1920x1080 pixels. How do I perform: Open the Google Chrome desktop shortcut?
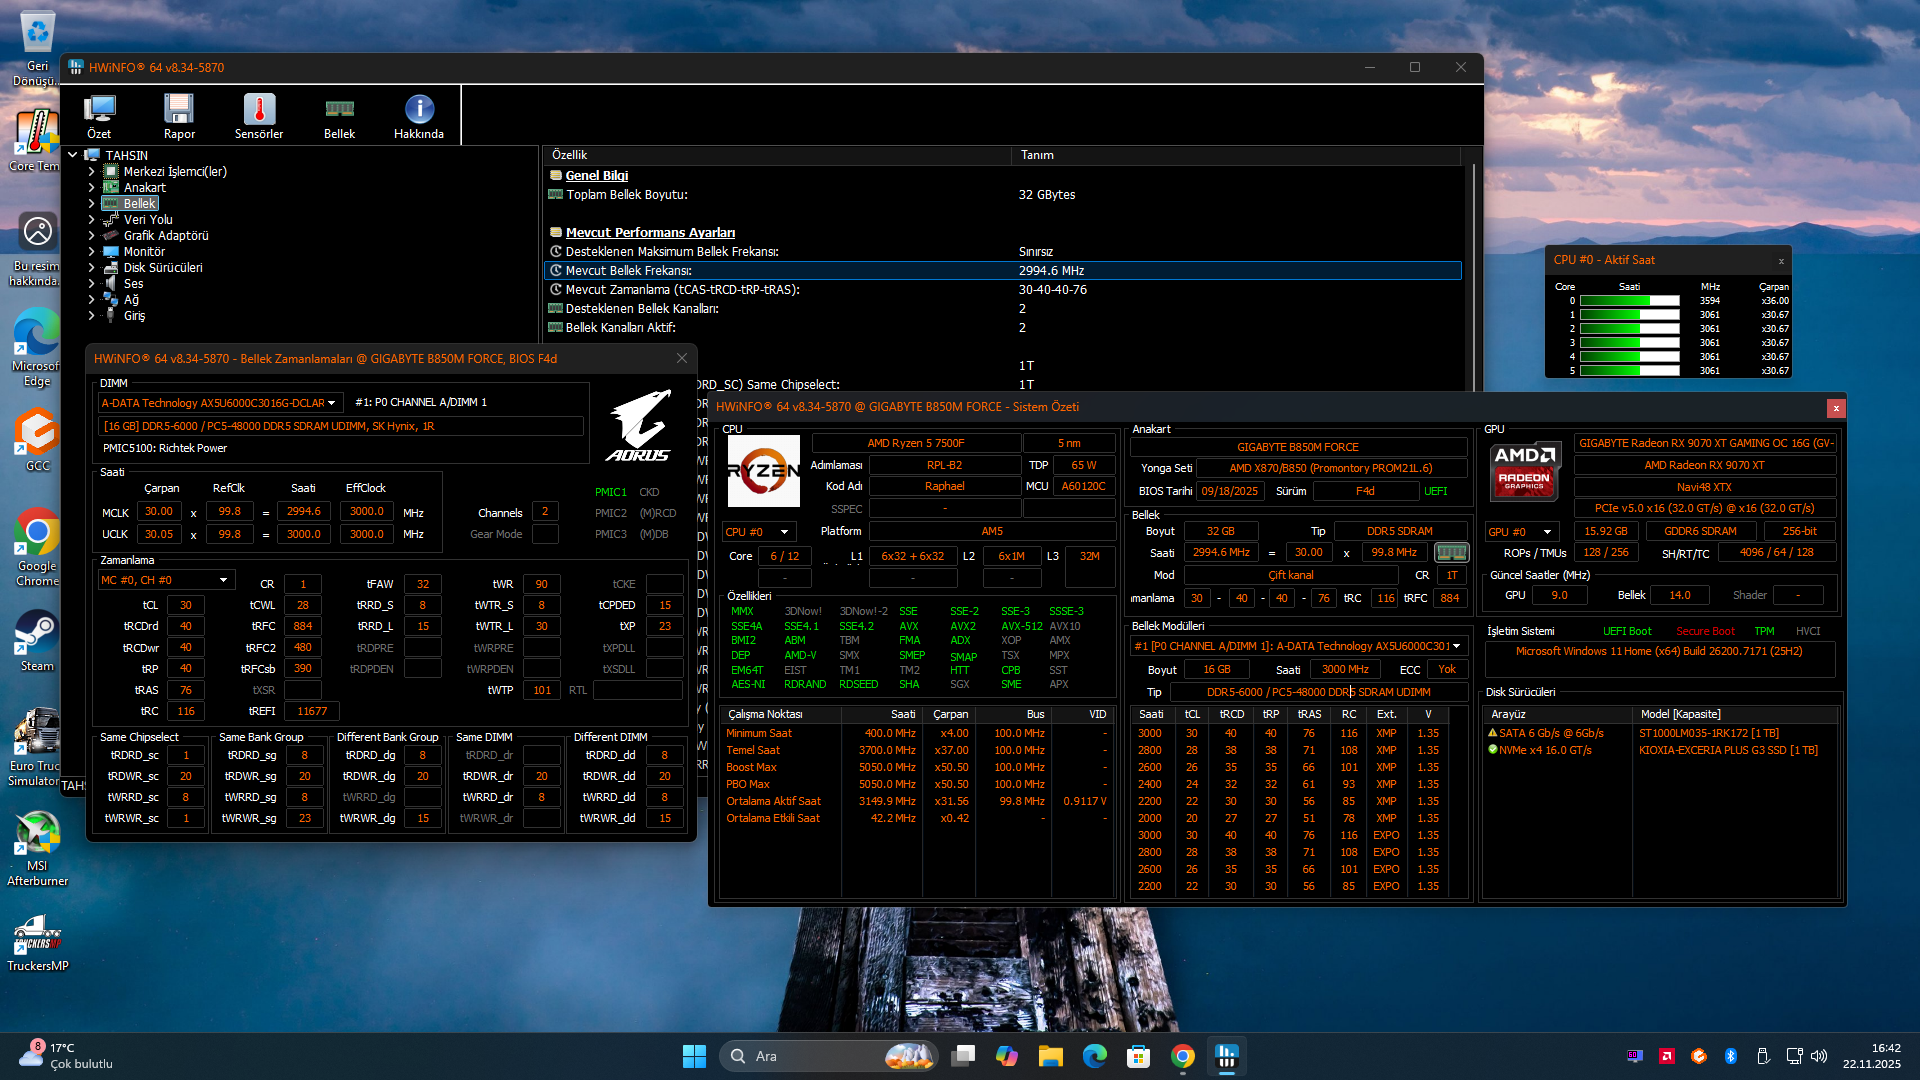click(37, 547)
